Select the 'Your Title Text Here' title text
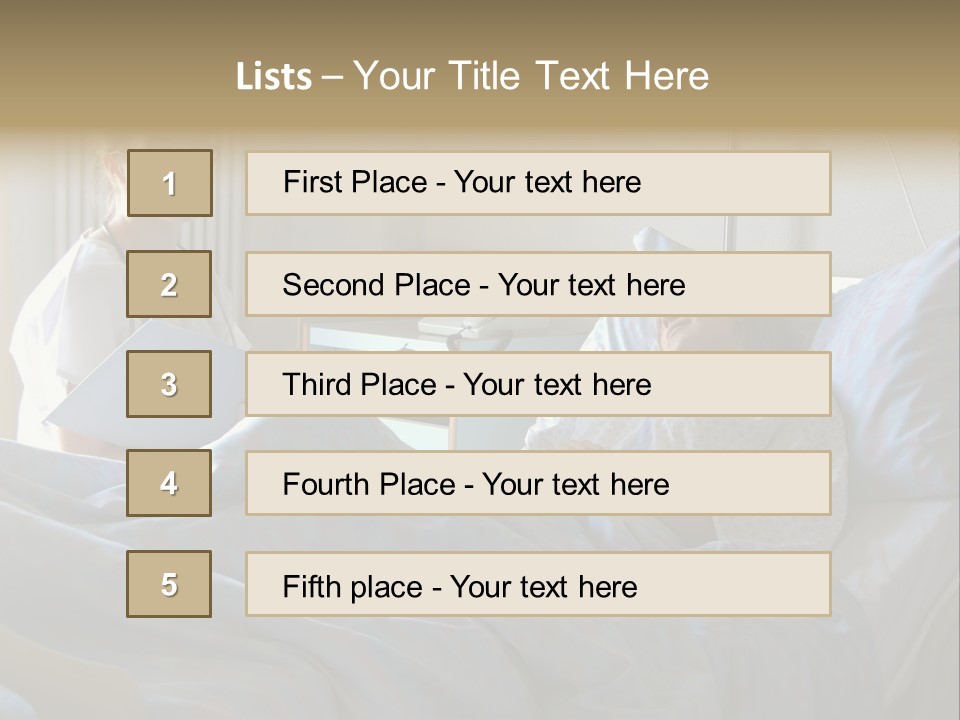The height and width of the screenshot is (720, 960). click(x=531, y=76)
